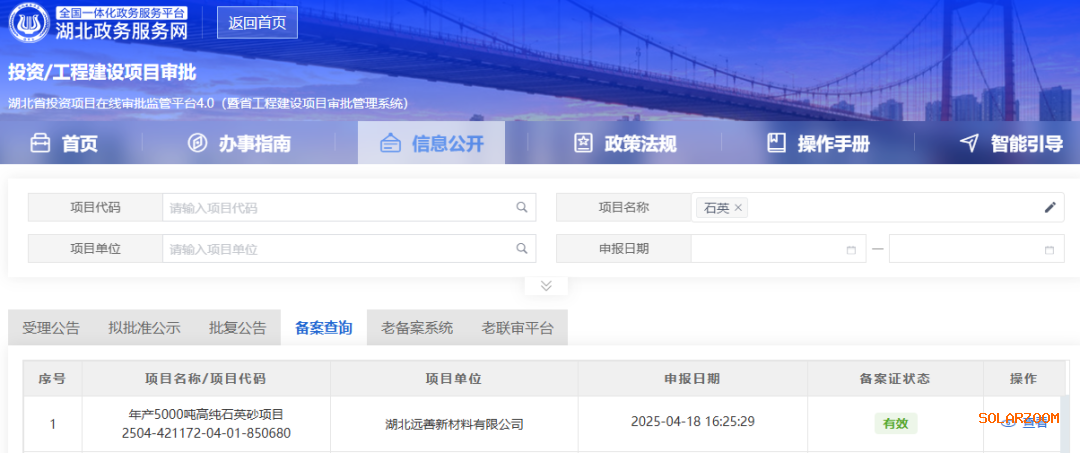Image resolution: width=1080 pixels, height=453 pixels.
Task: Click the search icon in 项目代码 field
Action: 521,208
